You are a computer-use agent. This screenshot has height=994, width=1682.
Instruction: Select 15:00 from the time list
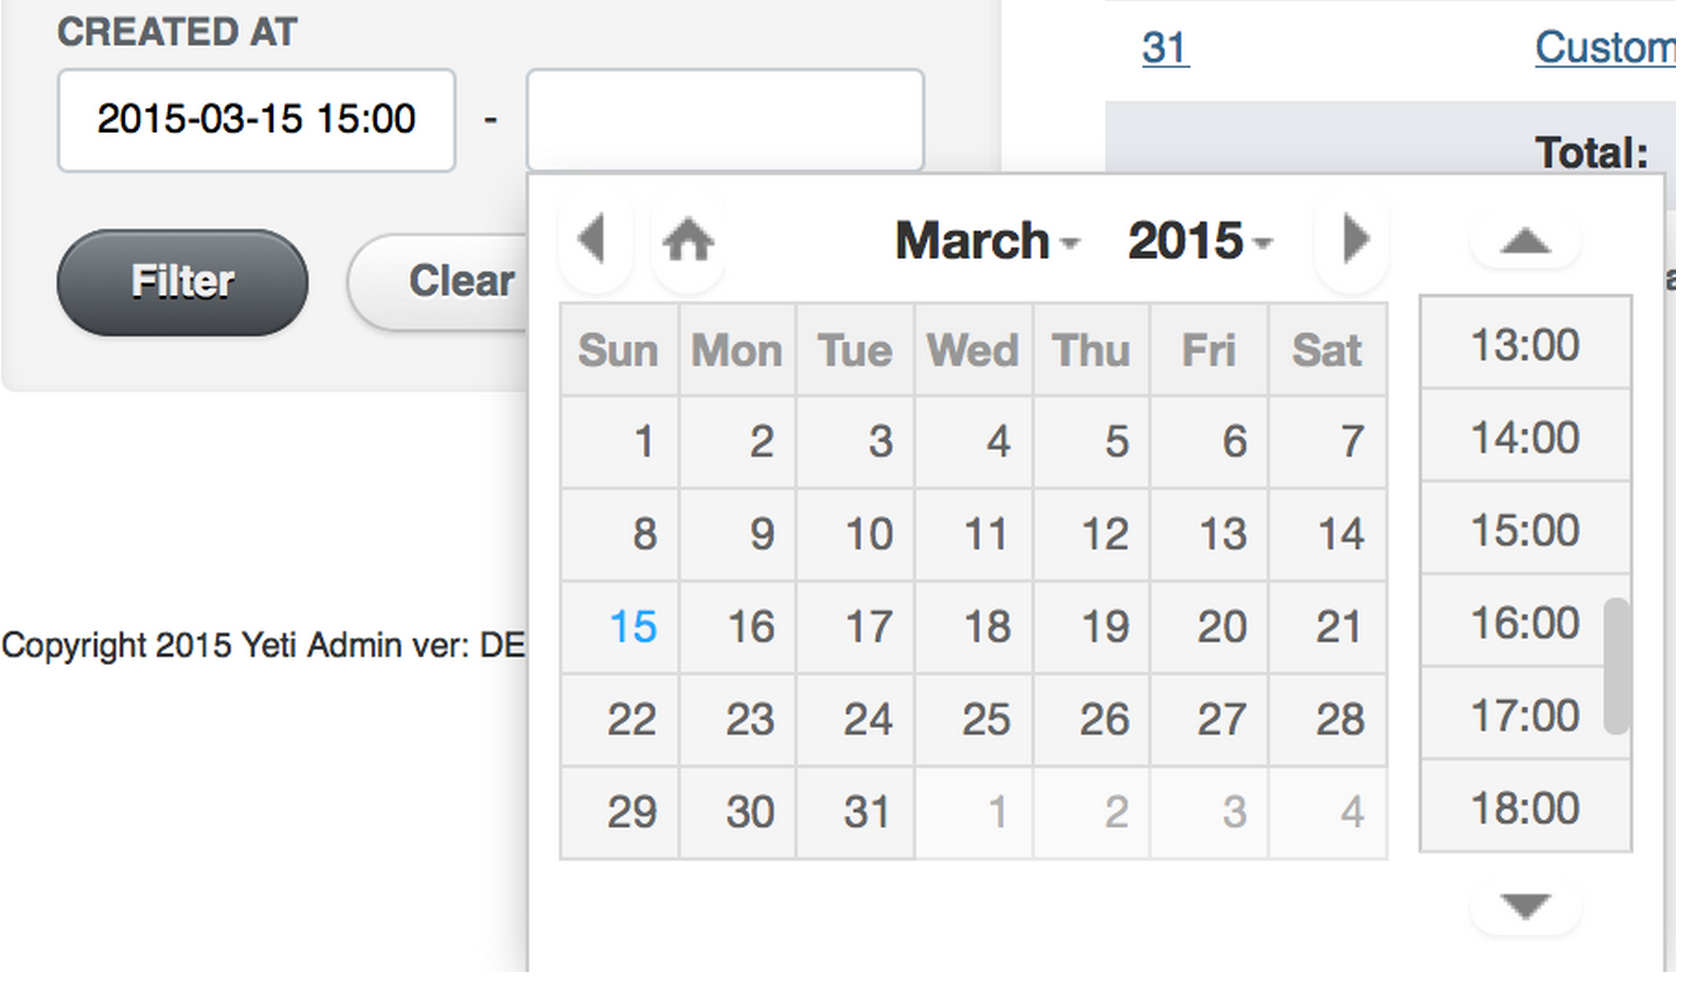coord(1522,530)
